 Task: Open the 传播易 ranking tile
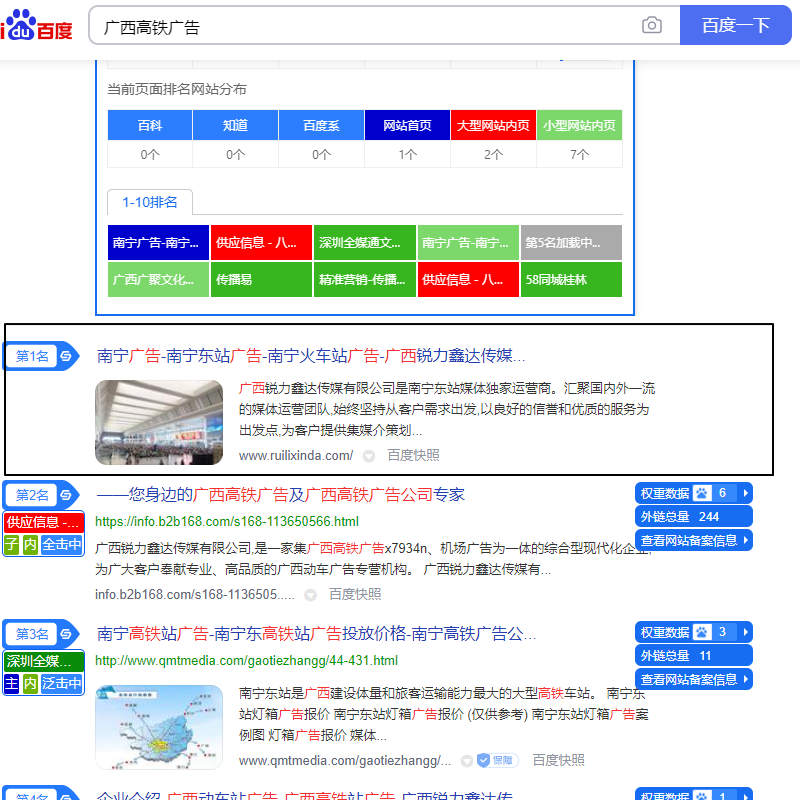pyautogui.click(x=261, y=279)
